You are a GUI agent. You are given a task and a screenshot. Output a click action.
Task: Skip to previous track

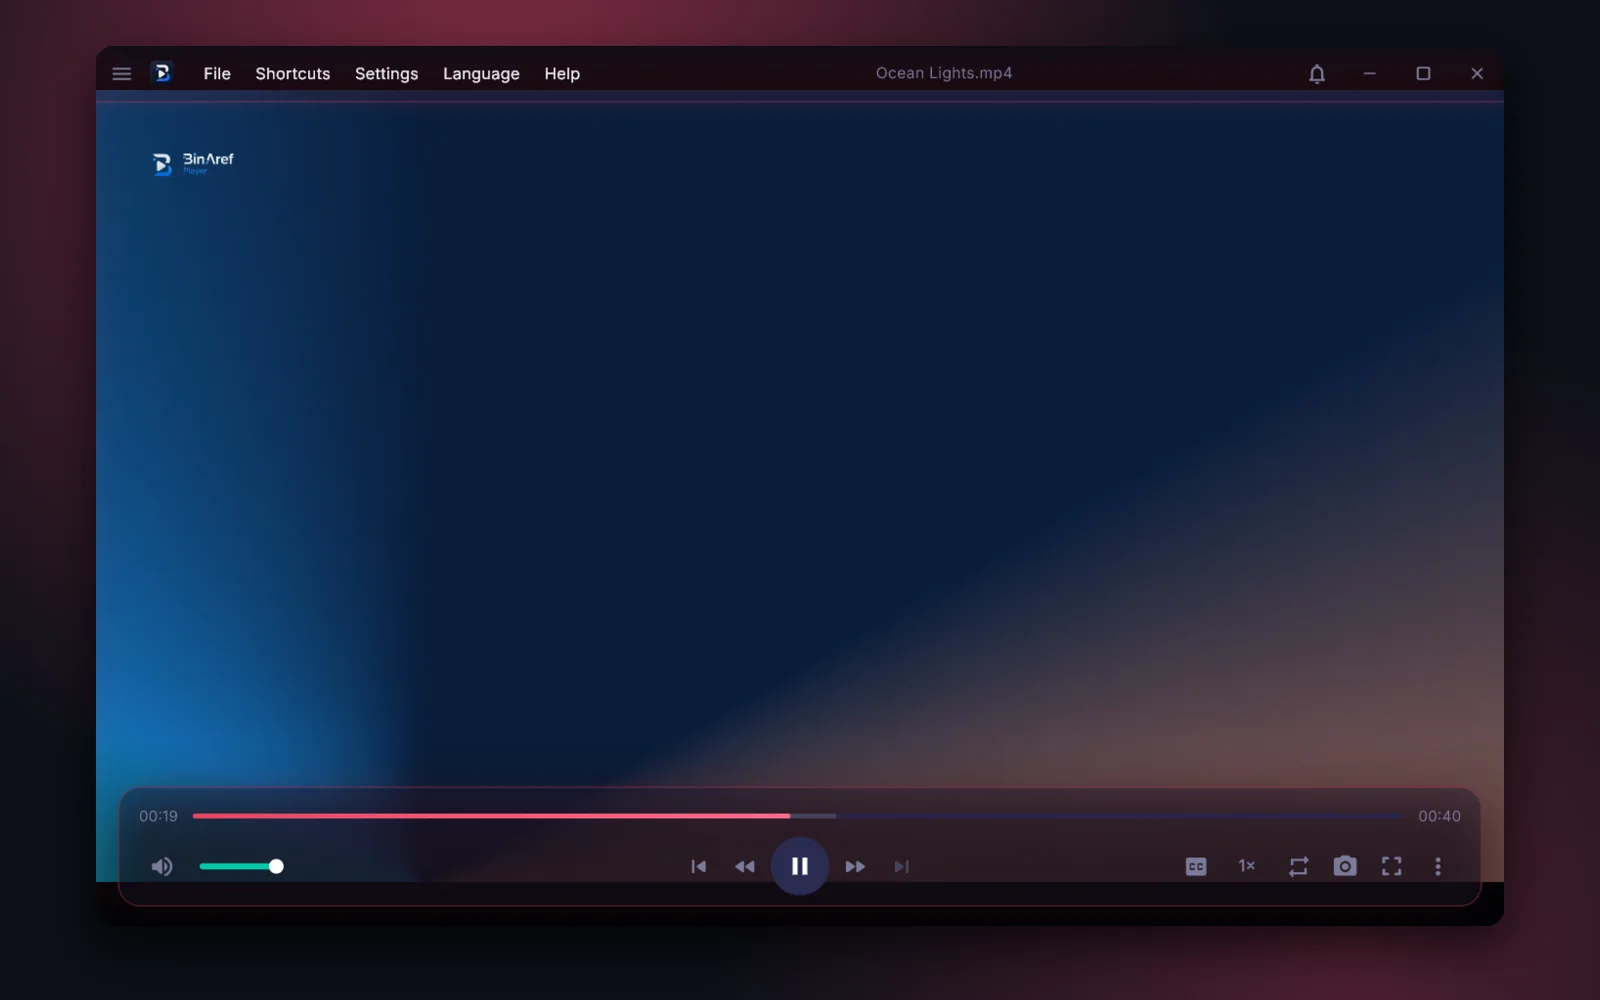click(x=699, y=867)
